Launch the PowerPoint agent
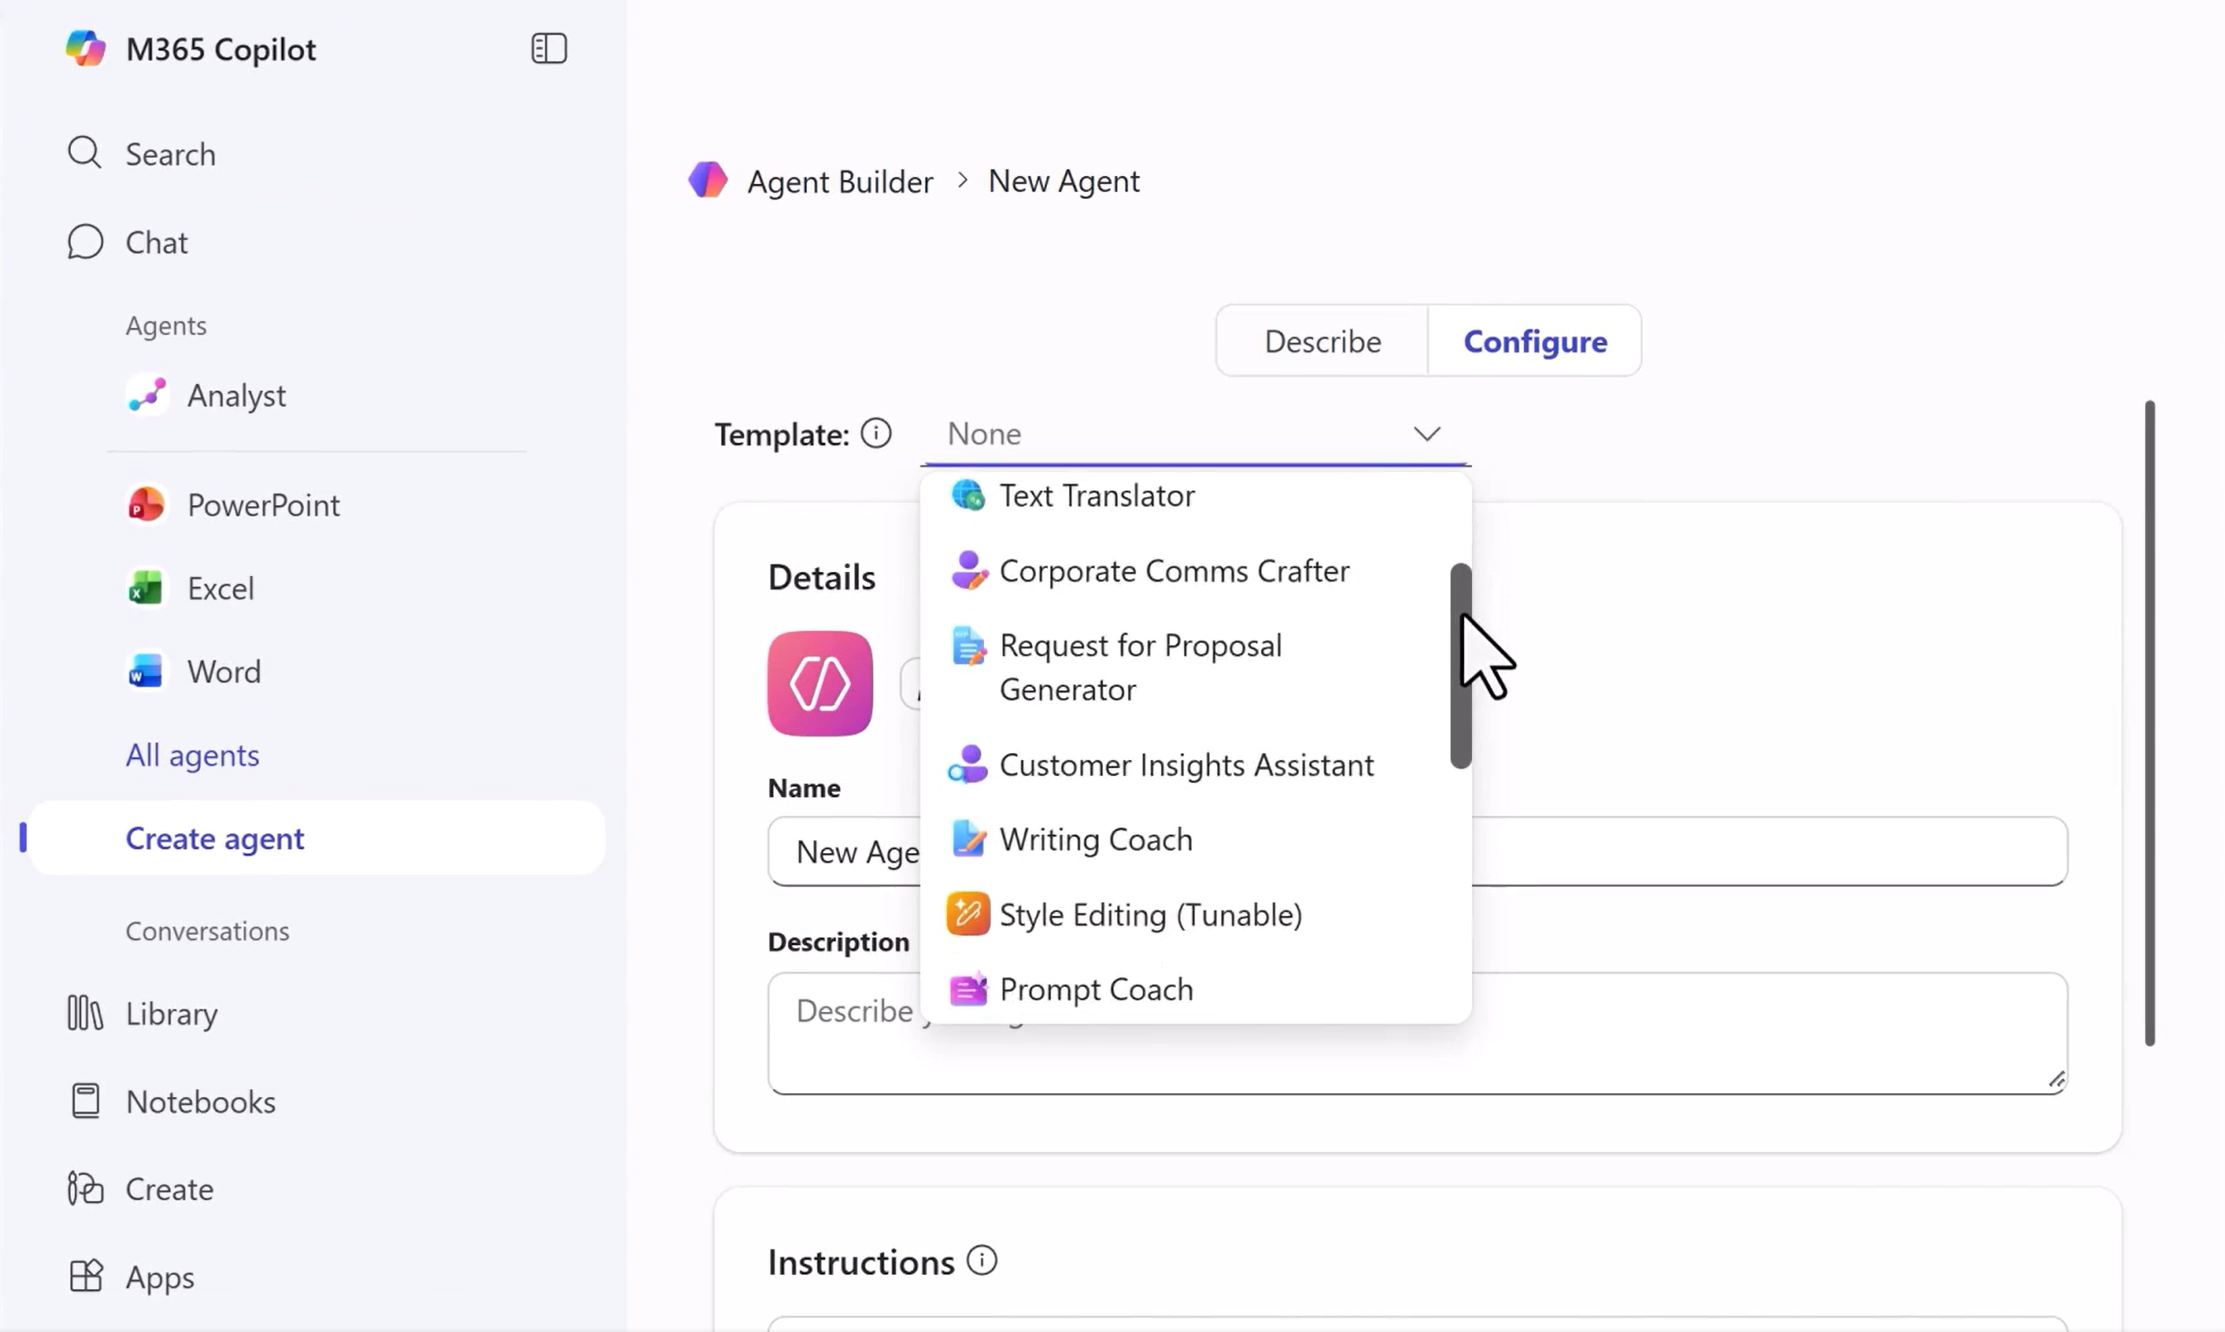This screenshot has height=1332, width=2225. (263, 505)
